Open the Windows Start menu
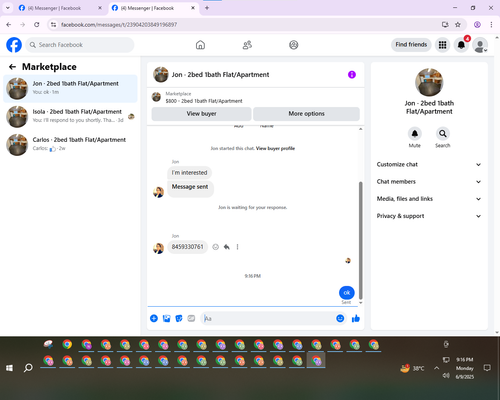 point(9,368)
